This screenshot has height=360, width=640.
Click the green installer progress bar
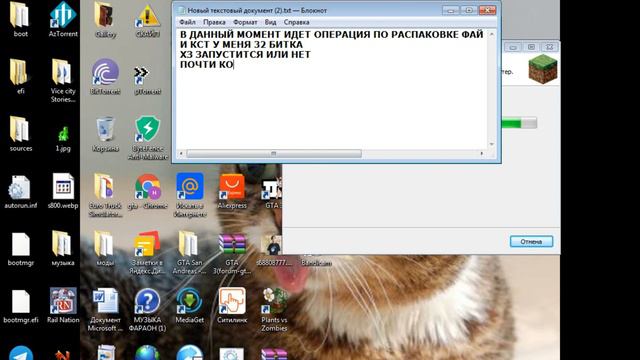point(519,123)
